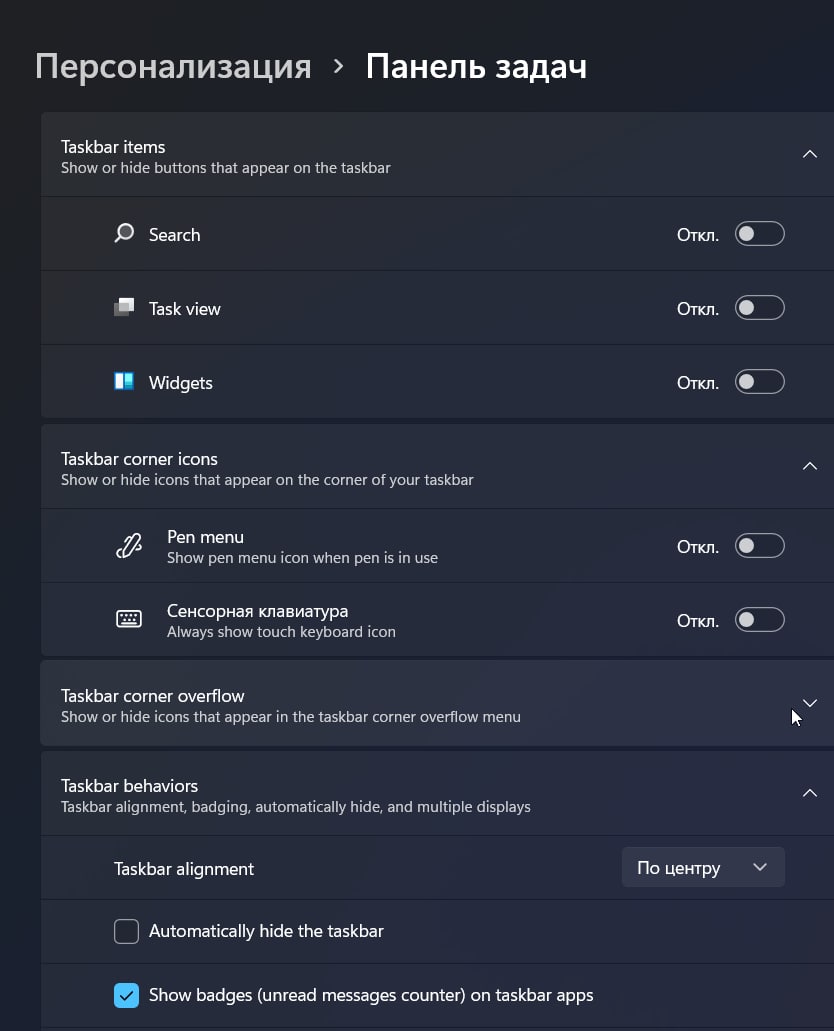Click the touch keyboard icon
Screen dimensions: 834x1031
click(129, 619)
